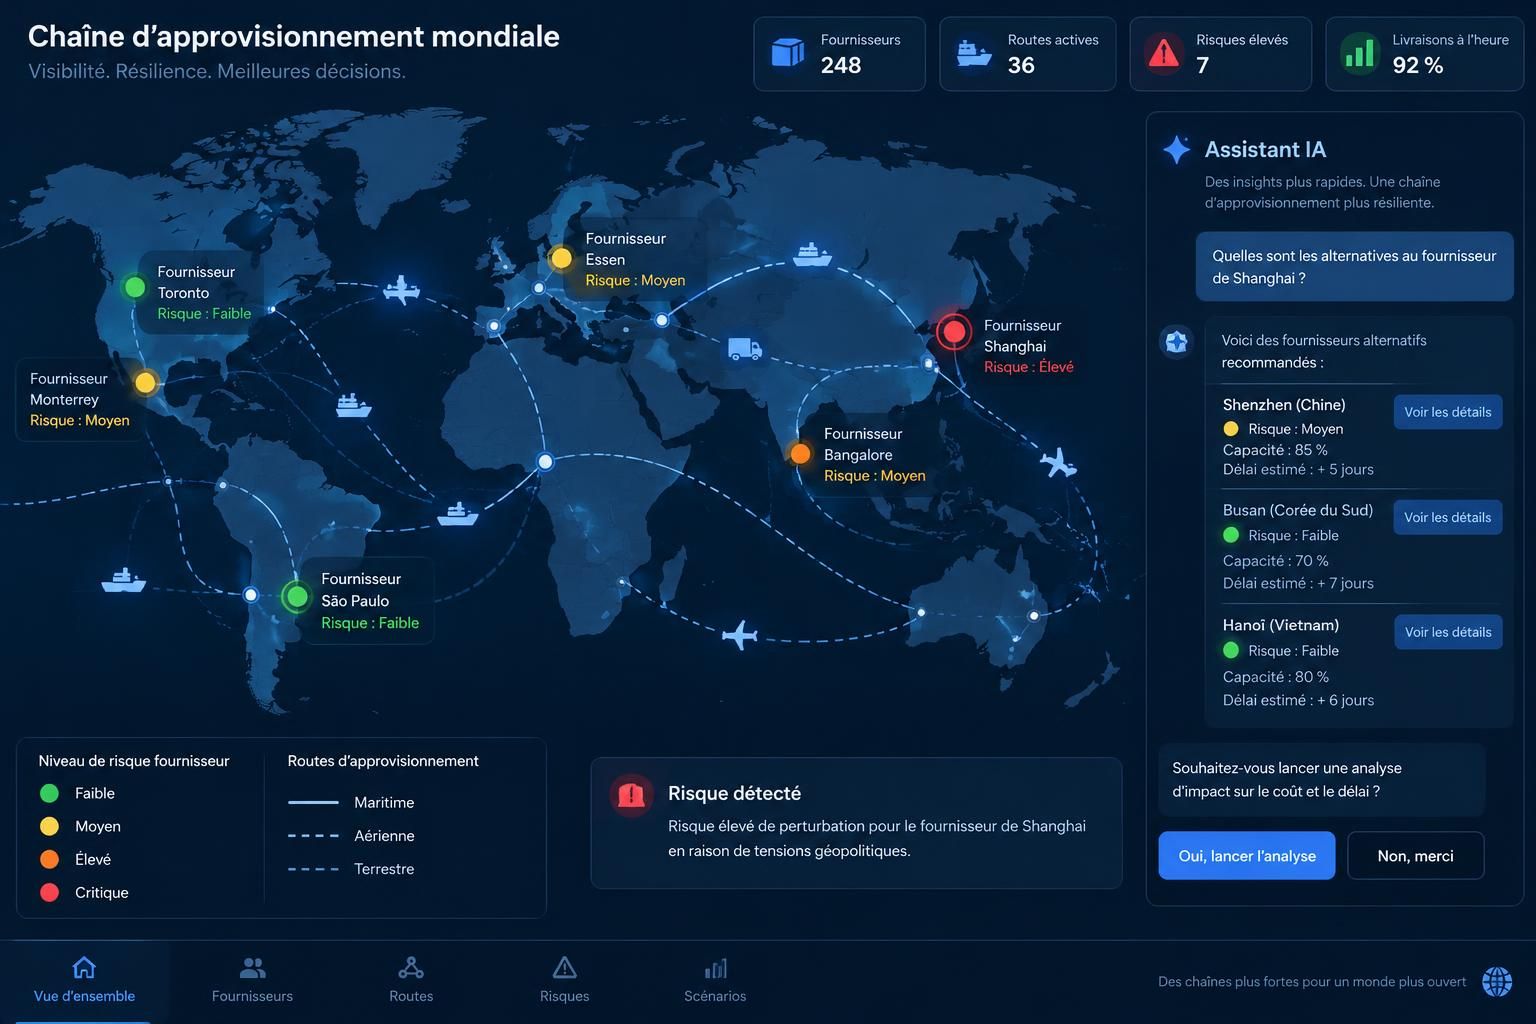This screenshot has width=1536, height=1024.
Task: Click the Assistant IA sparkle icon
Action: [x=1177, y=150]
